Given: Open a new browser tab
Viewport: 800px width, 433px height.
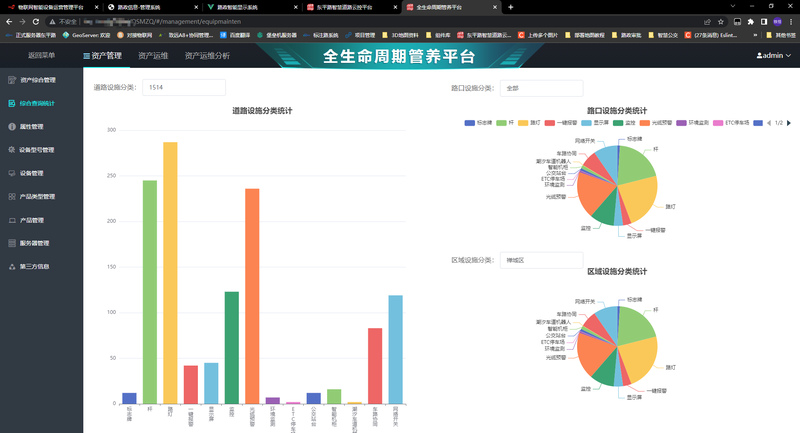Looking at the screenshot, I should pos(510,7).
